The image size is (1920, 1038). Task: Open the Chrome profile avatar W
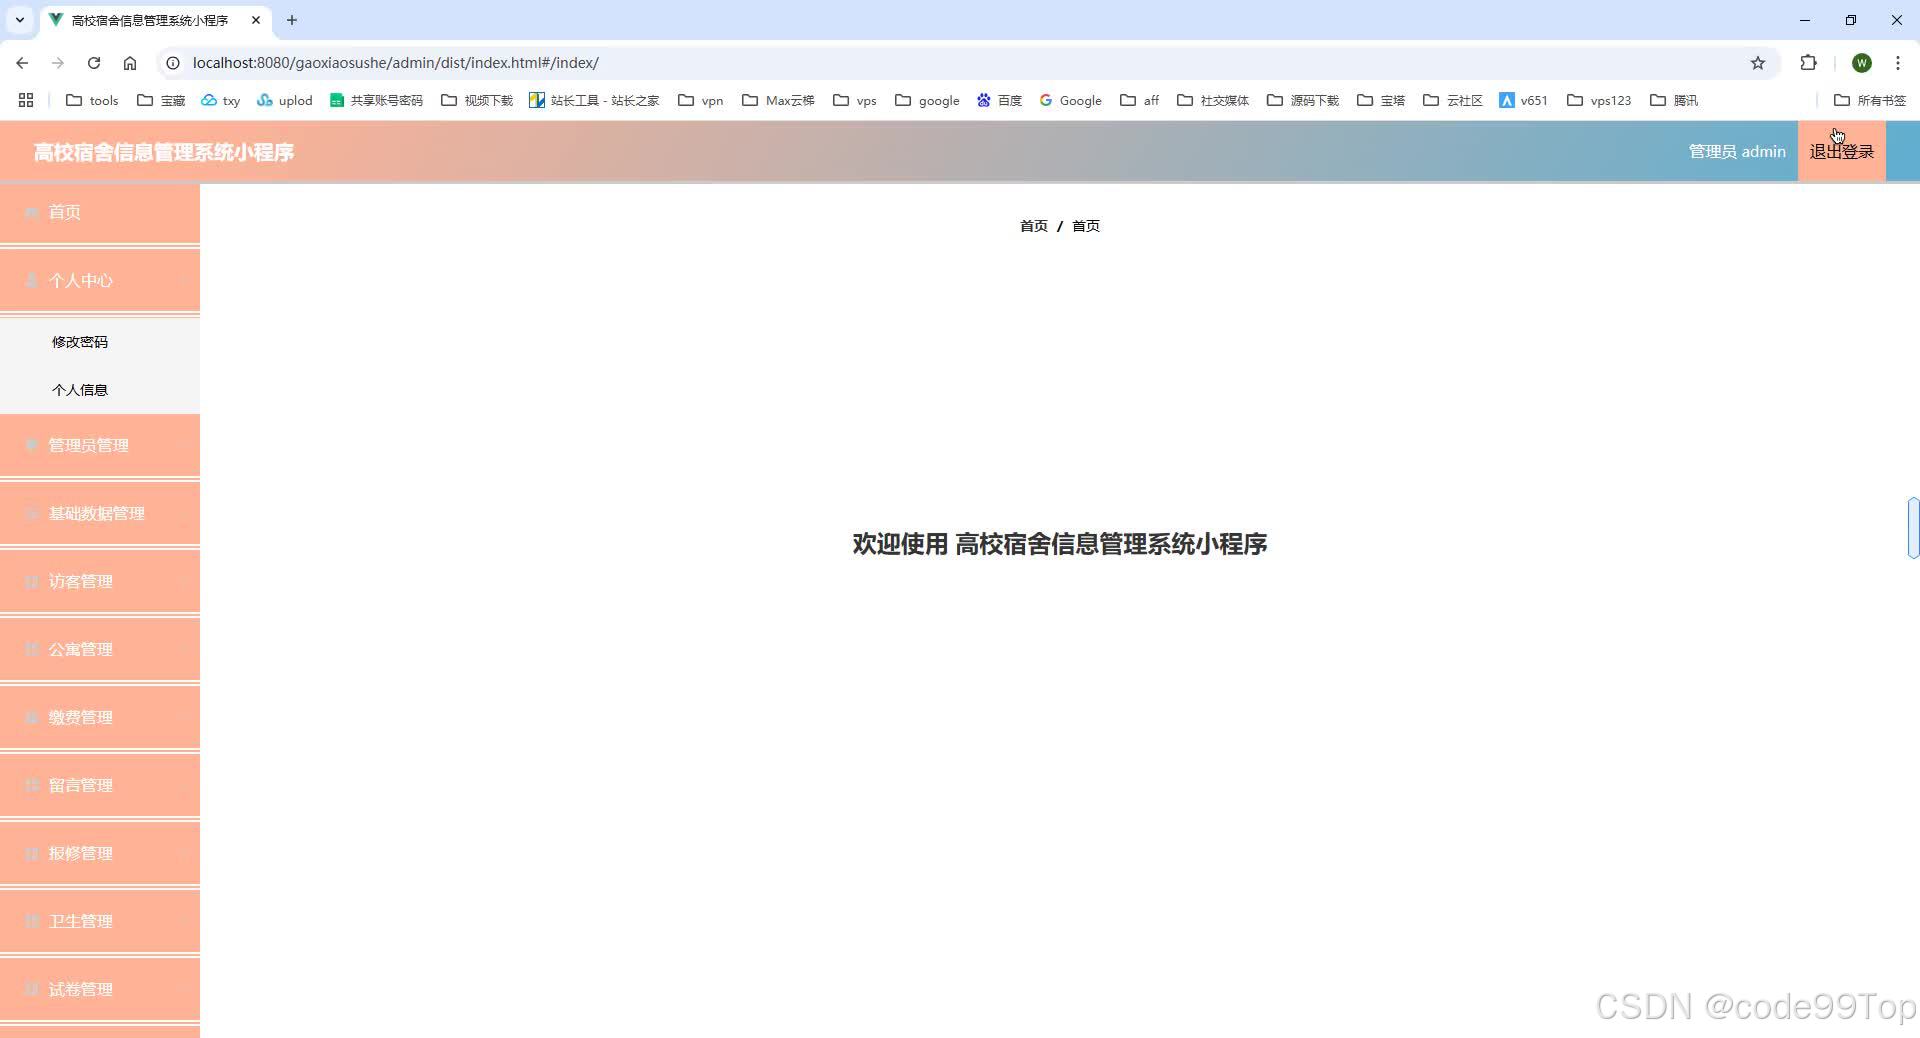1861,63
